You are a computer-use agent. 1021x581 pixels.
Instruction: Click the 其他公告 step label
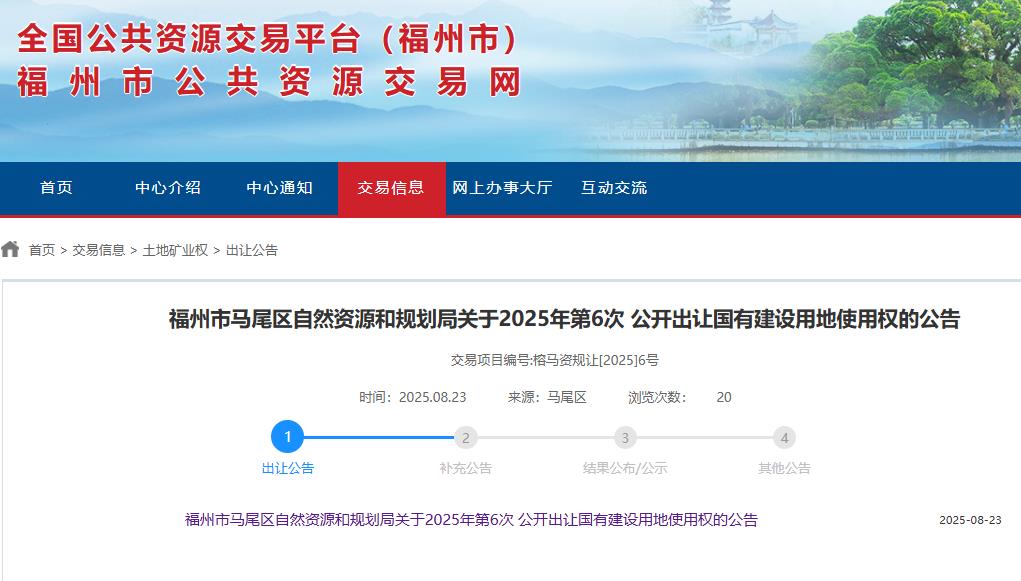[785, 468]
